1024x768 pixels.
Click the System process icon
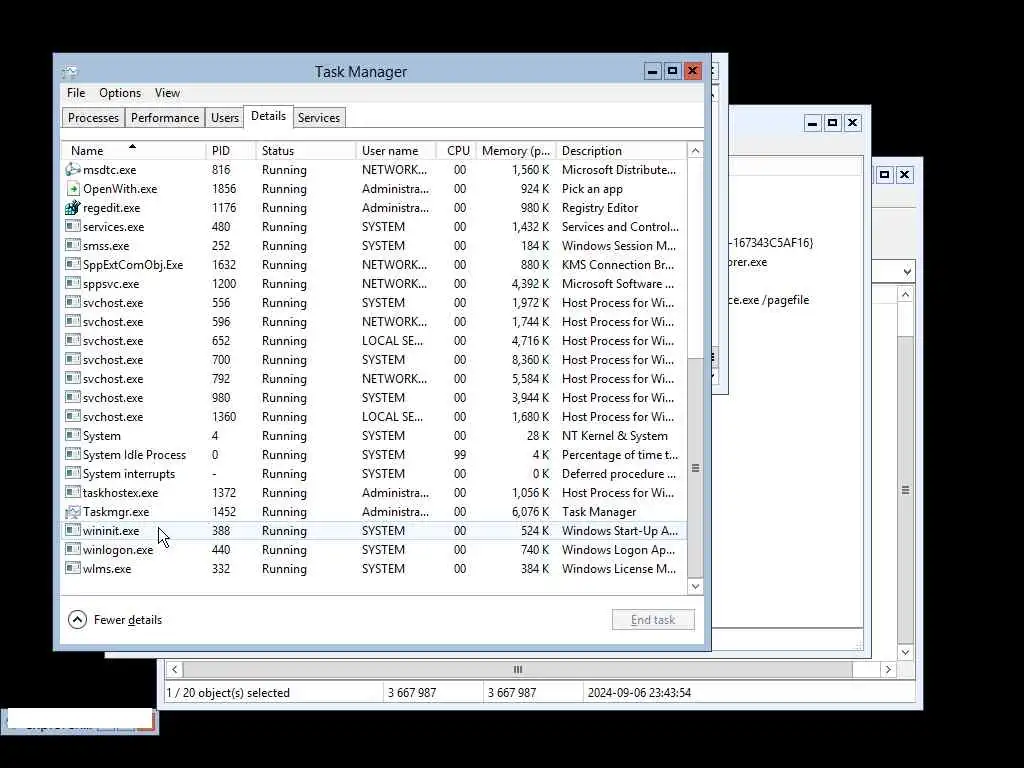(72, 434)
